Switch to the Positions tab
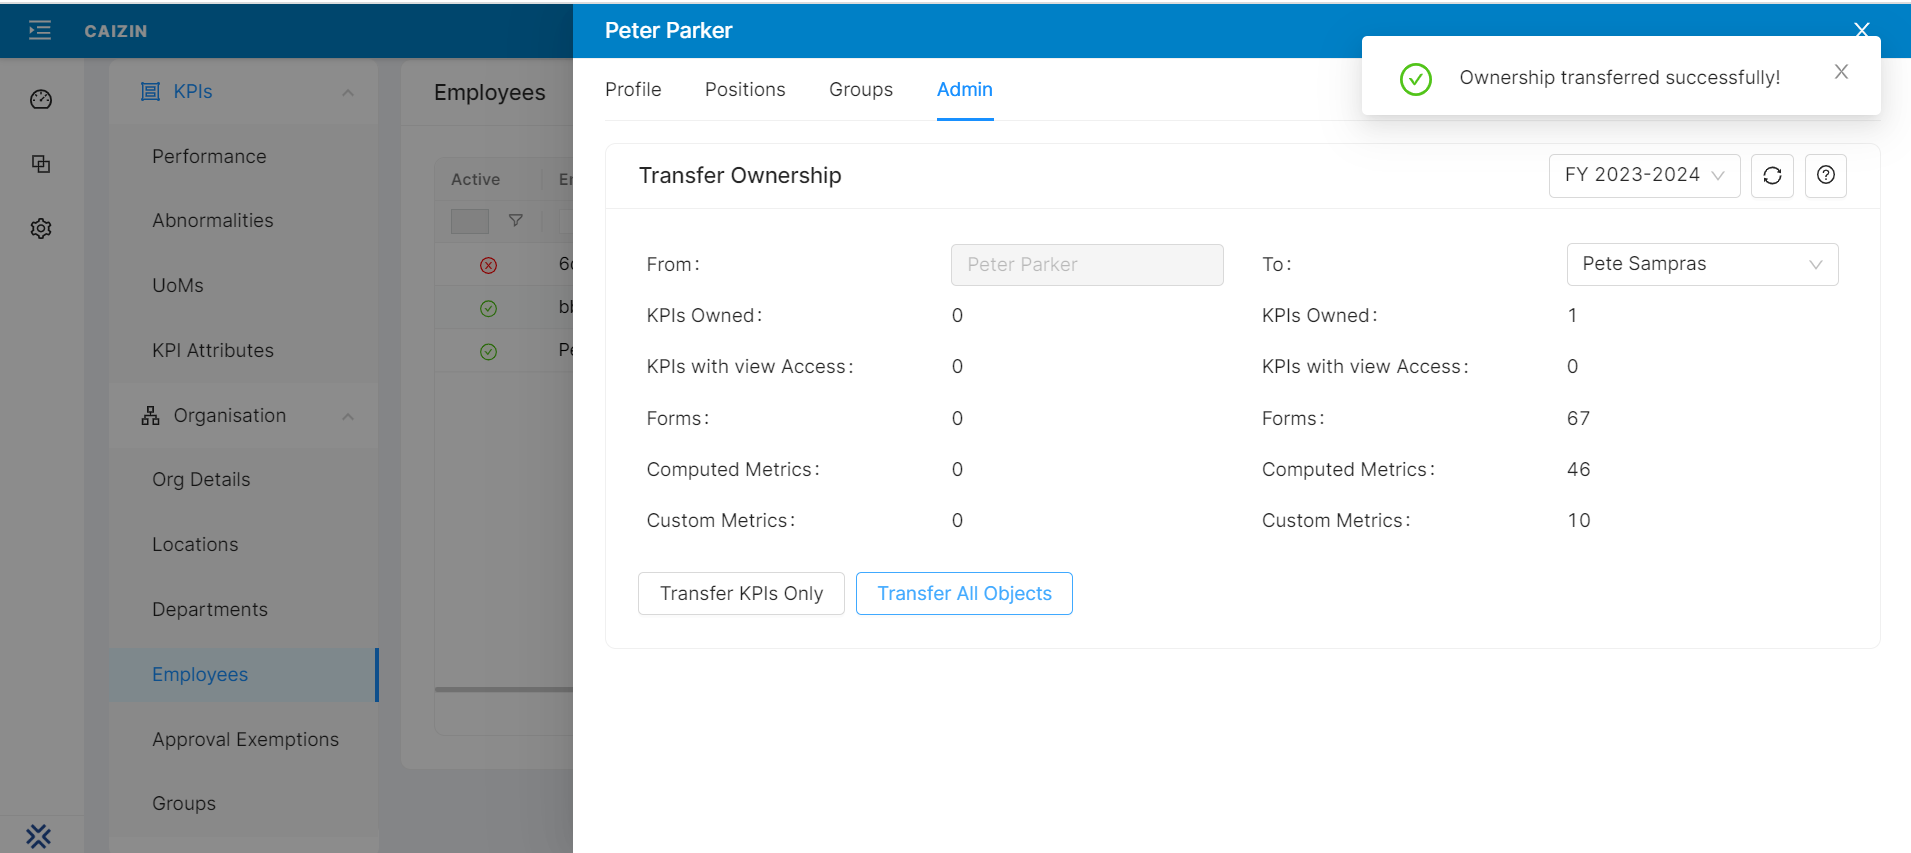The height and width of the screenshot is (853, 1911). 745,89
